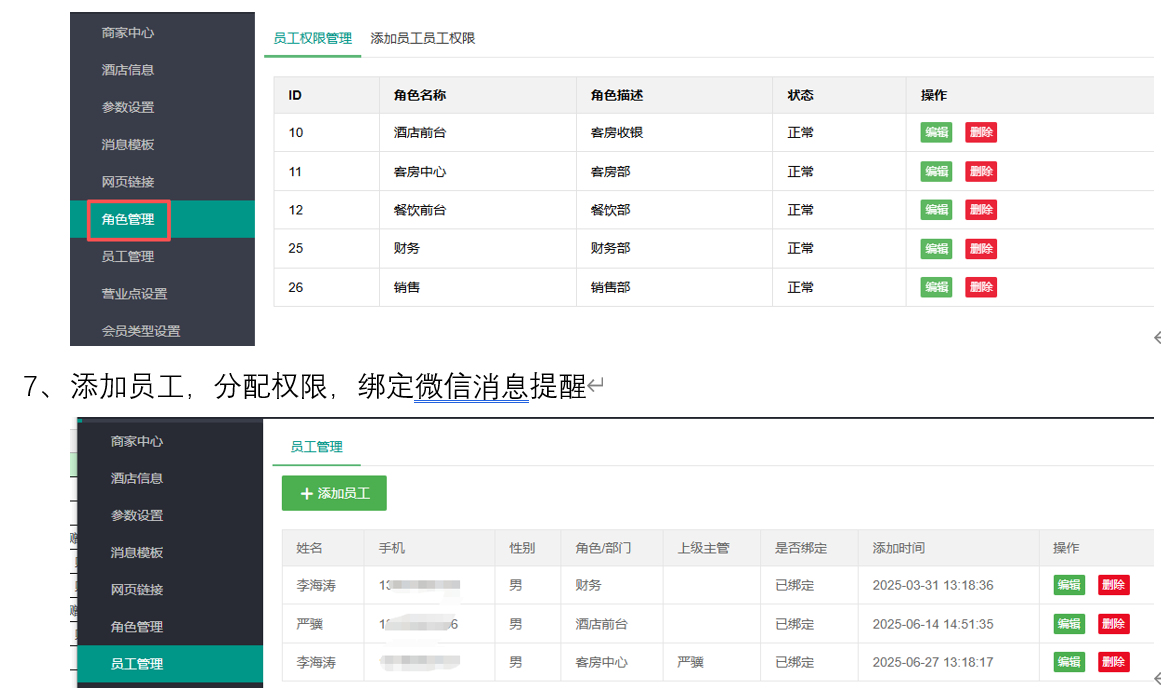The height and width of the screenshot is (695, 1161).
Task: Select 角色管理 in upper sidebar
Action: [128, 219]
